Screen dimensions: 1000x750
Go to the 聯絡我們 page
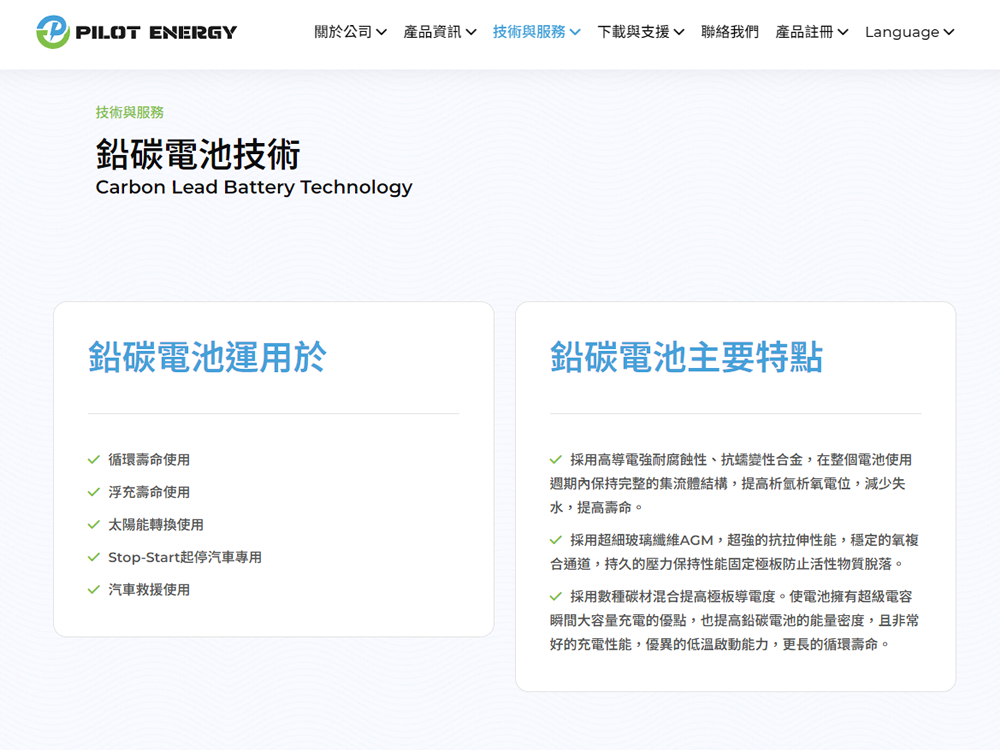pyautogui.click(x=730, y=32)
